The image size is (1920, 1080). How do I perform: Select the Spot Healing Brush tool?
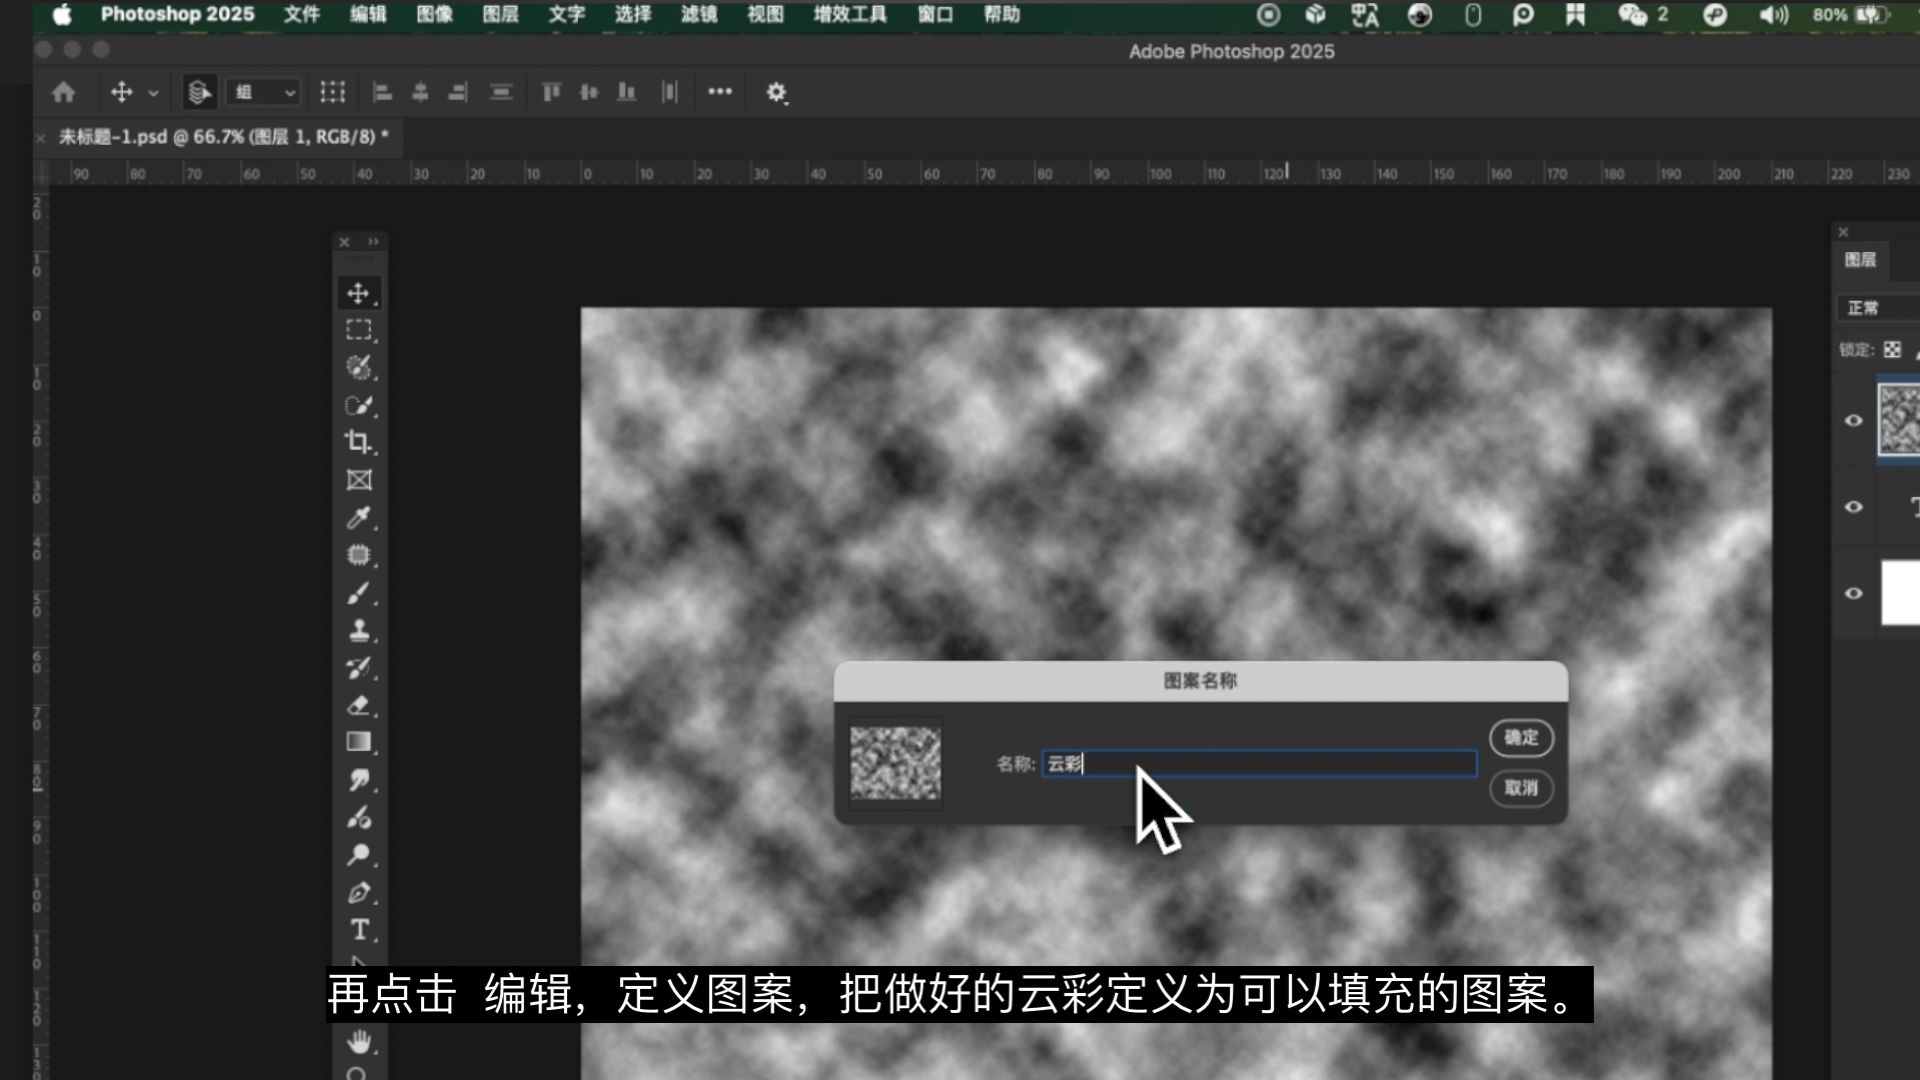359,555
